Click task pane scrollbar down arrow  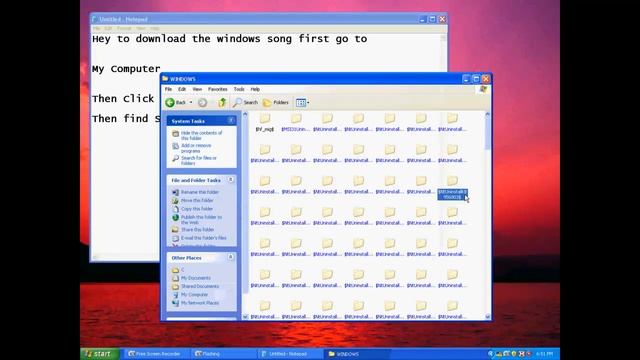coord(245,316)
